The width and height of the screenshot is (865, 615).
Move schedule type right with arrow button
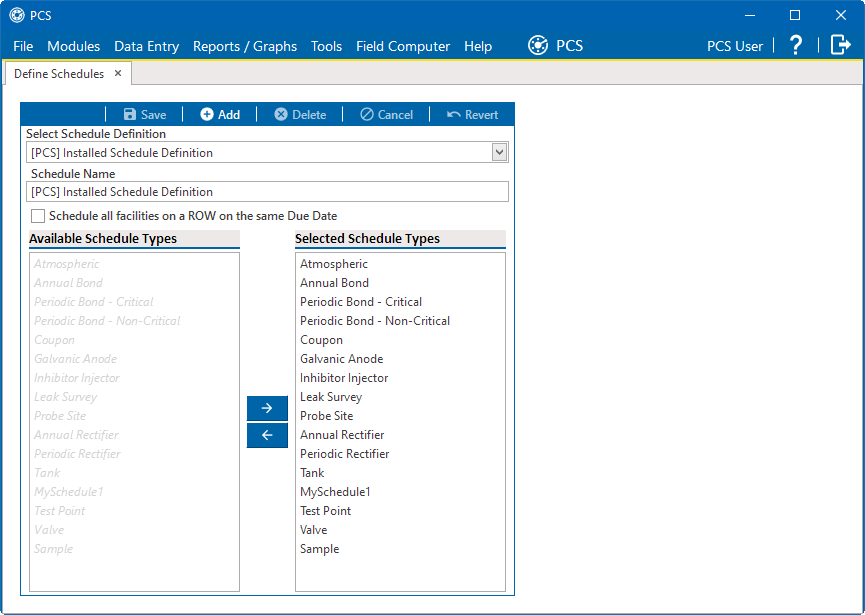pos(267,408)
